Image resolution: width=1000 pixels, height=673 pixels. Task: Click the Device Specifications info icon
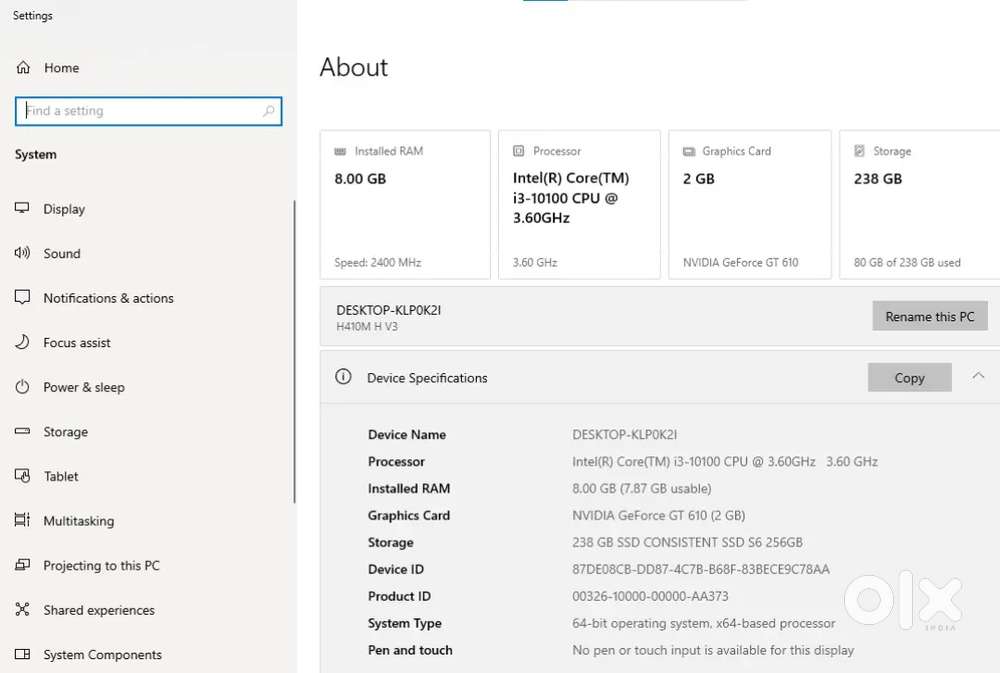(343, 378)
